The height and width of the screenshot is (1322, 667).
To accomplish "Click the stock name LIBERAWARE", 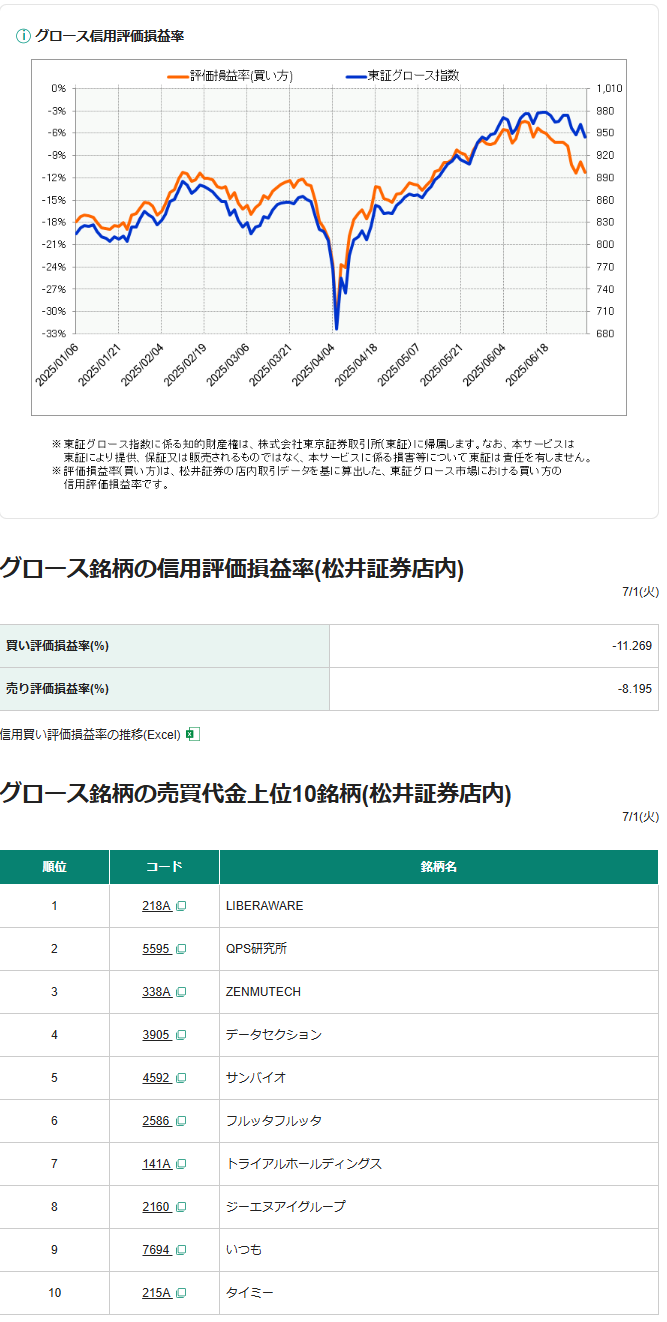I will 264,906.
